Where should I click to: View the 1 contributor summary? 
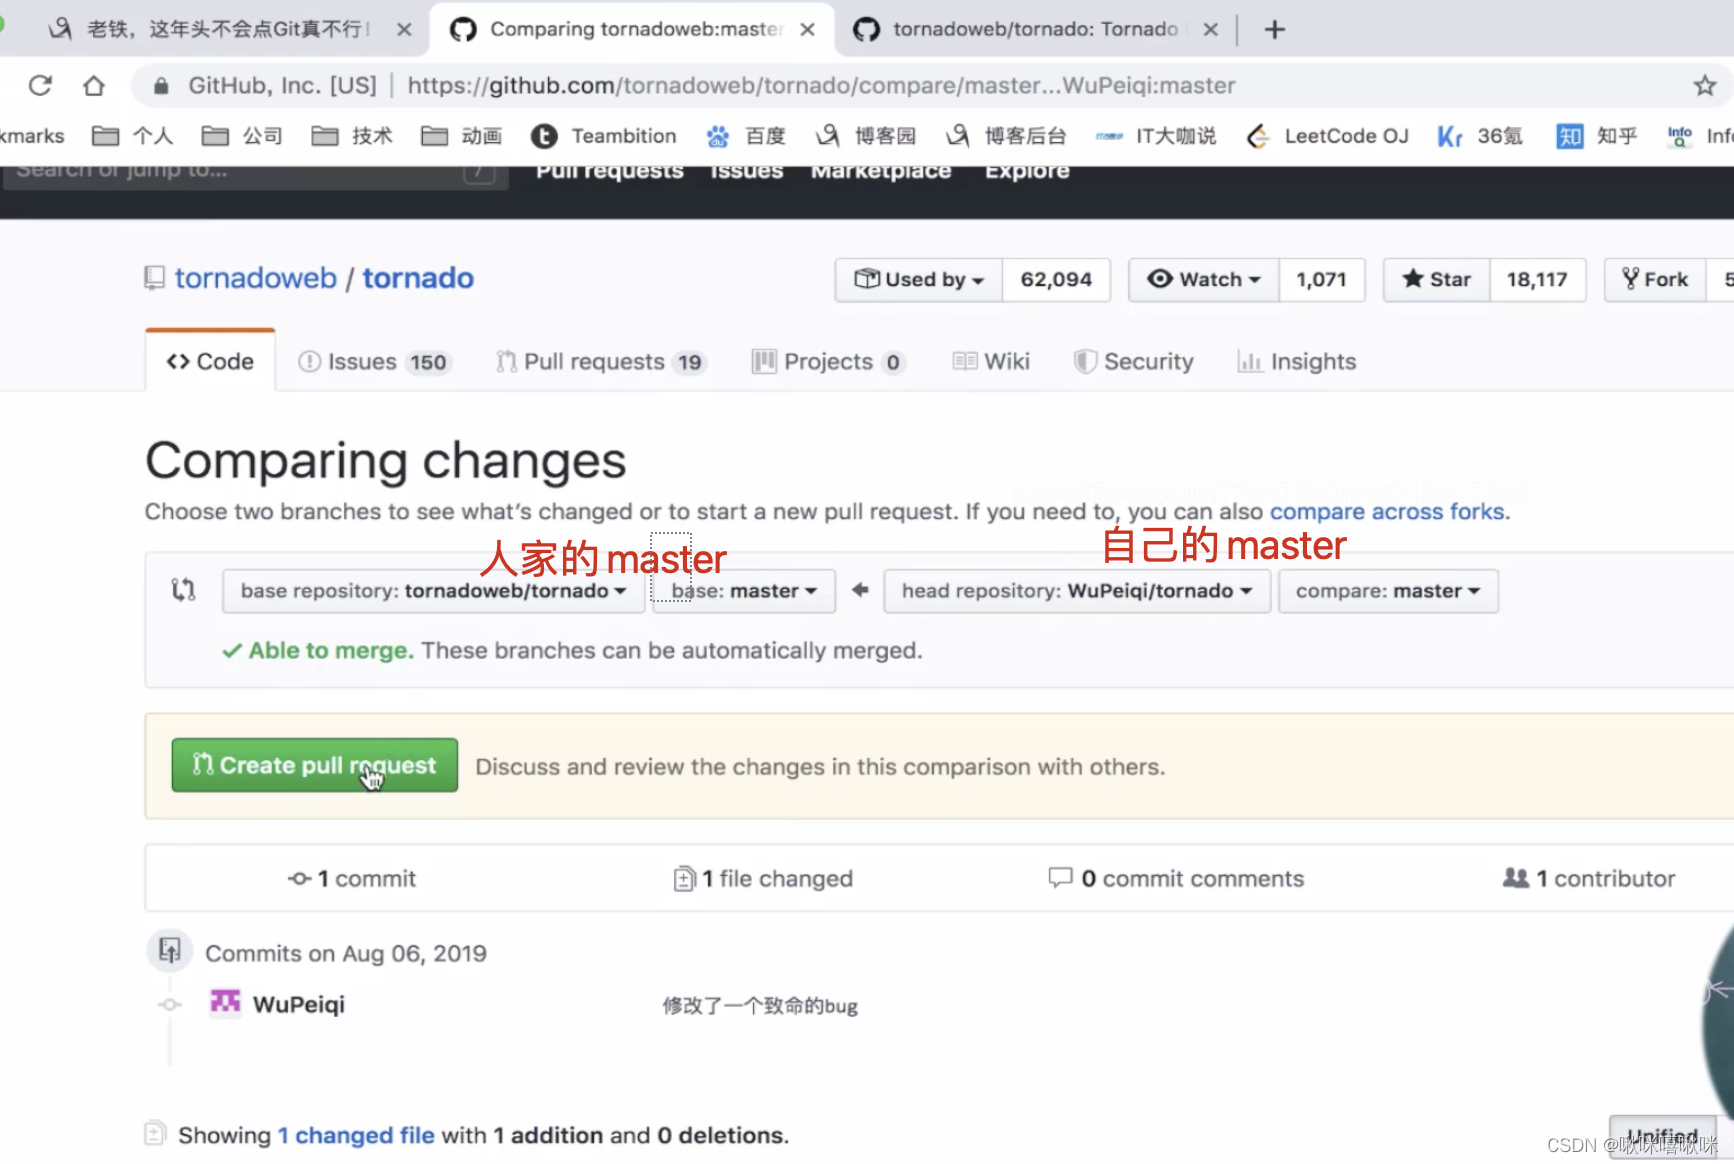click(x=1589, y=879)
